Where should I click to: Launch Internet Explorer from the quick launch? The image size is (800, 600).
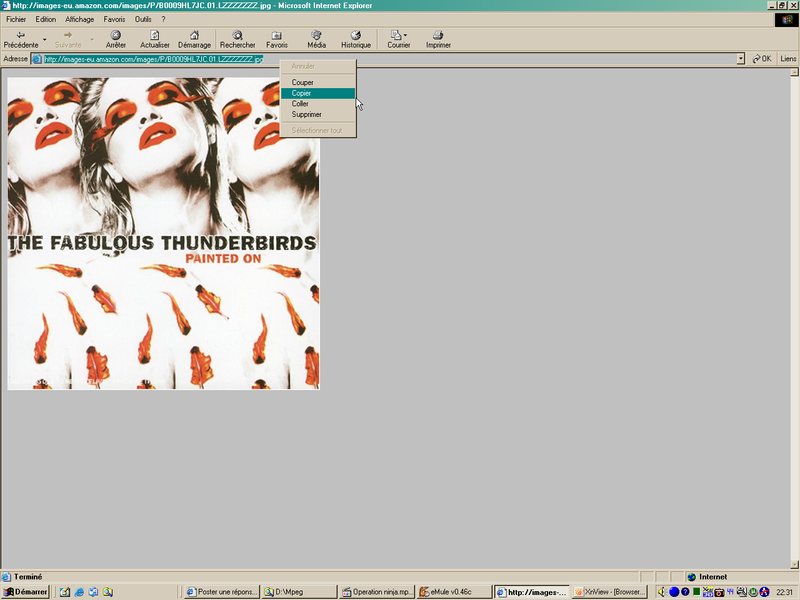79,592
